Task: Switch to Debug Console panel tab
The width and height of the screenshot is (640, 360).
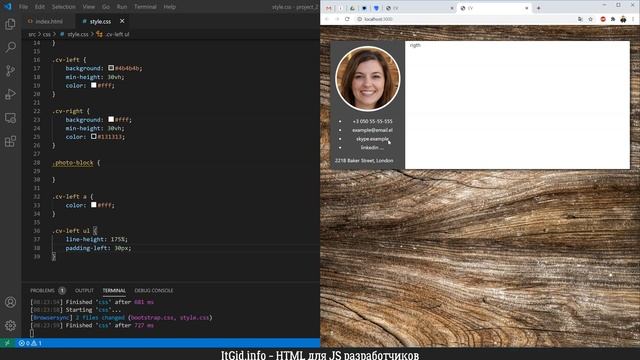Action: [x=153, y=290]
